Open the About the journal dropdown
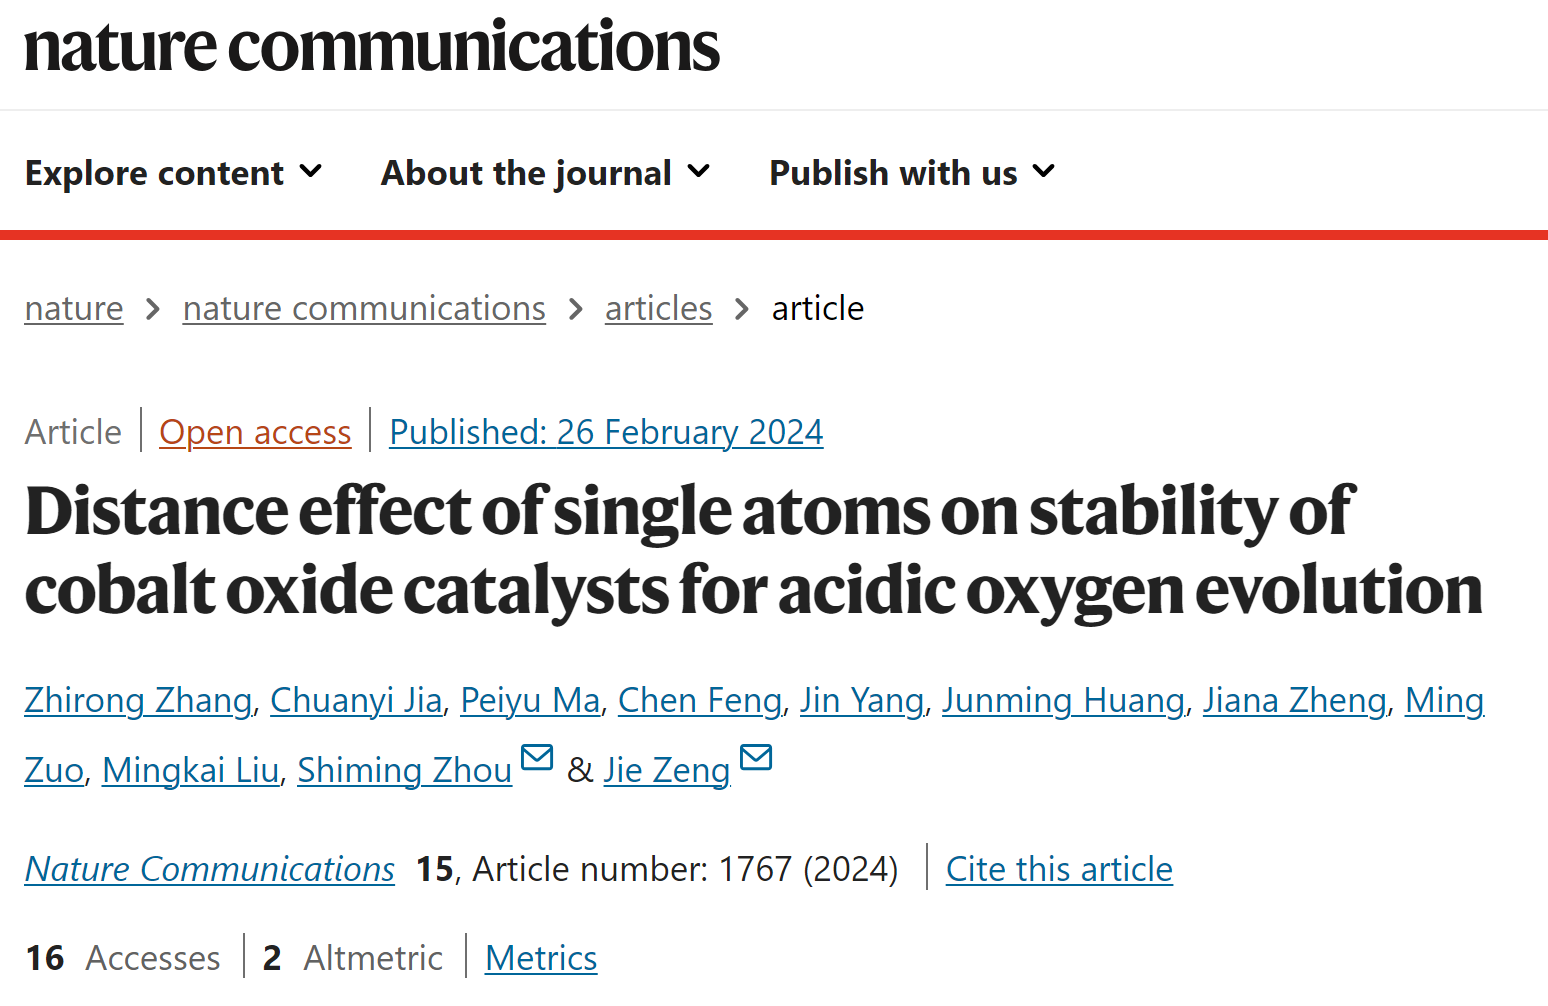Image resolution: width=1548 pixels, height=1006 pixels. coord(546,173)
